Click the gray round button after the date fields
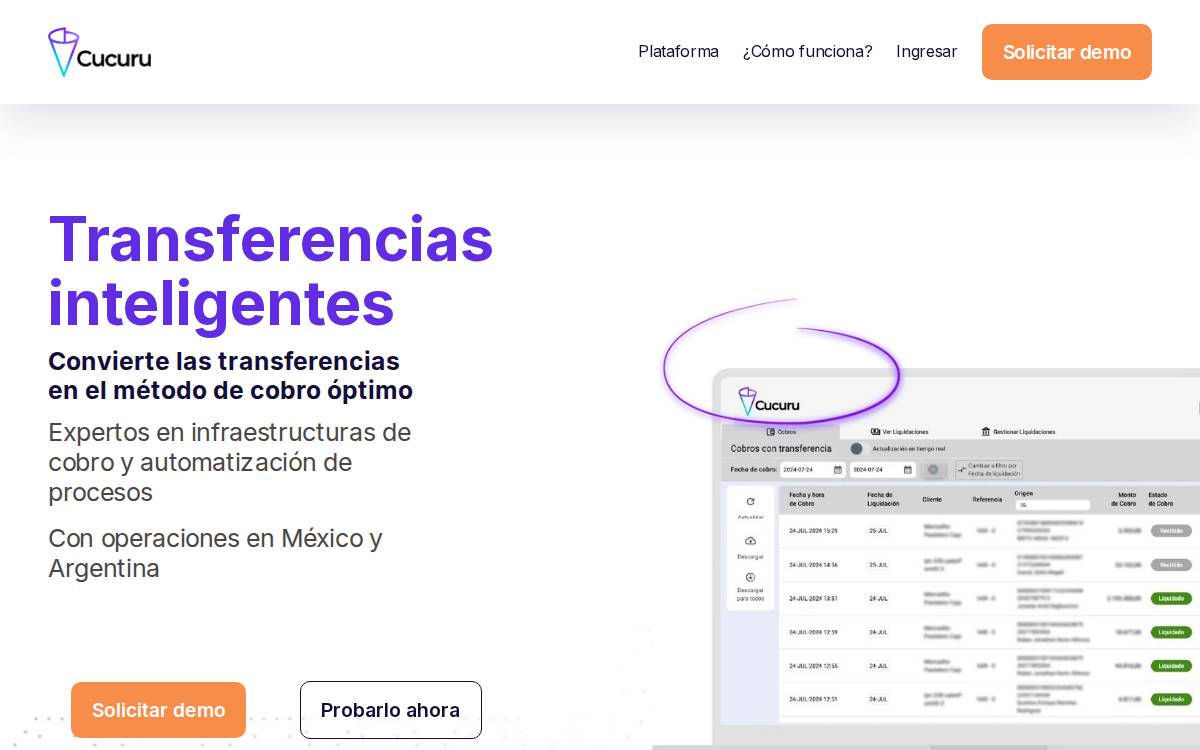 (933, 469)
